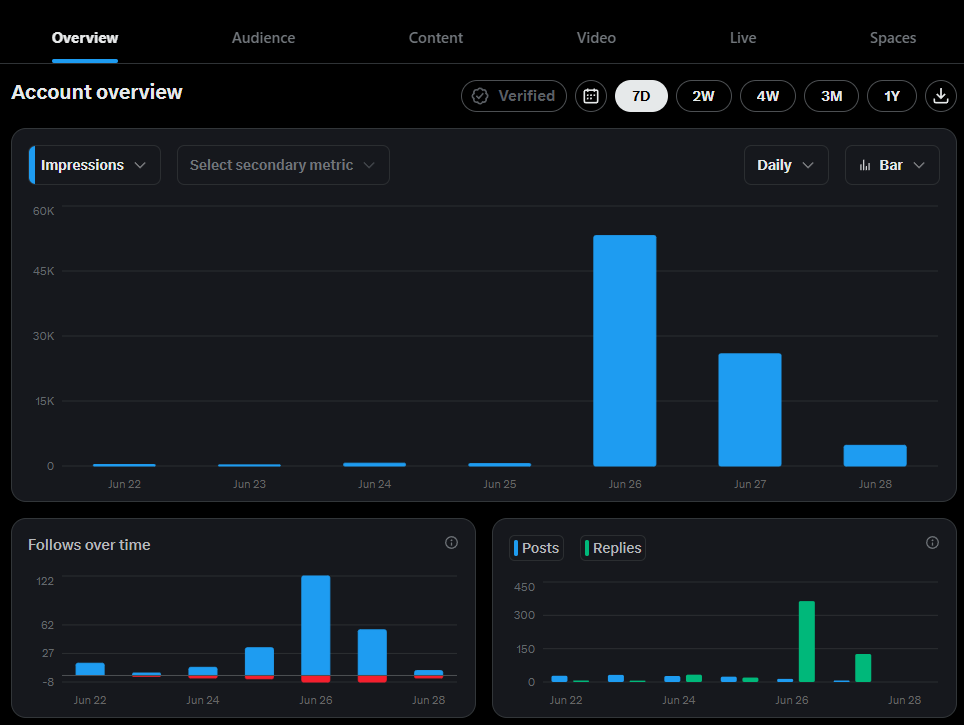Click the Jun 28 impressions bar

[x=875, y=456]
